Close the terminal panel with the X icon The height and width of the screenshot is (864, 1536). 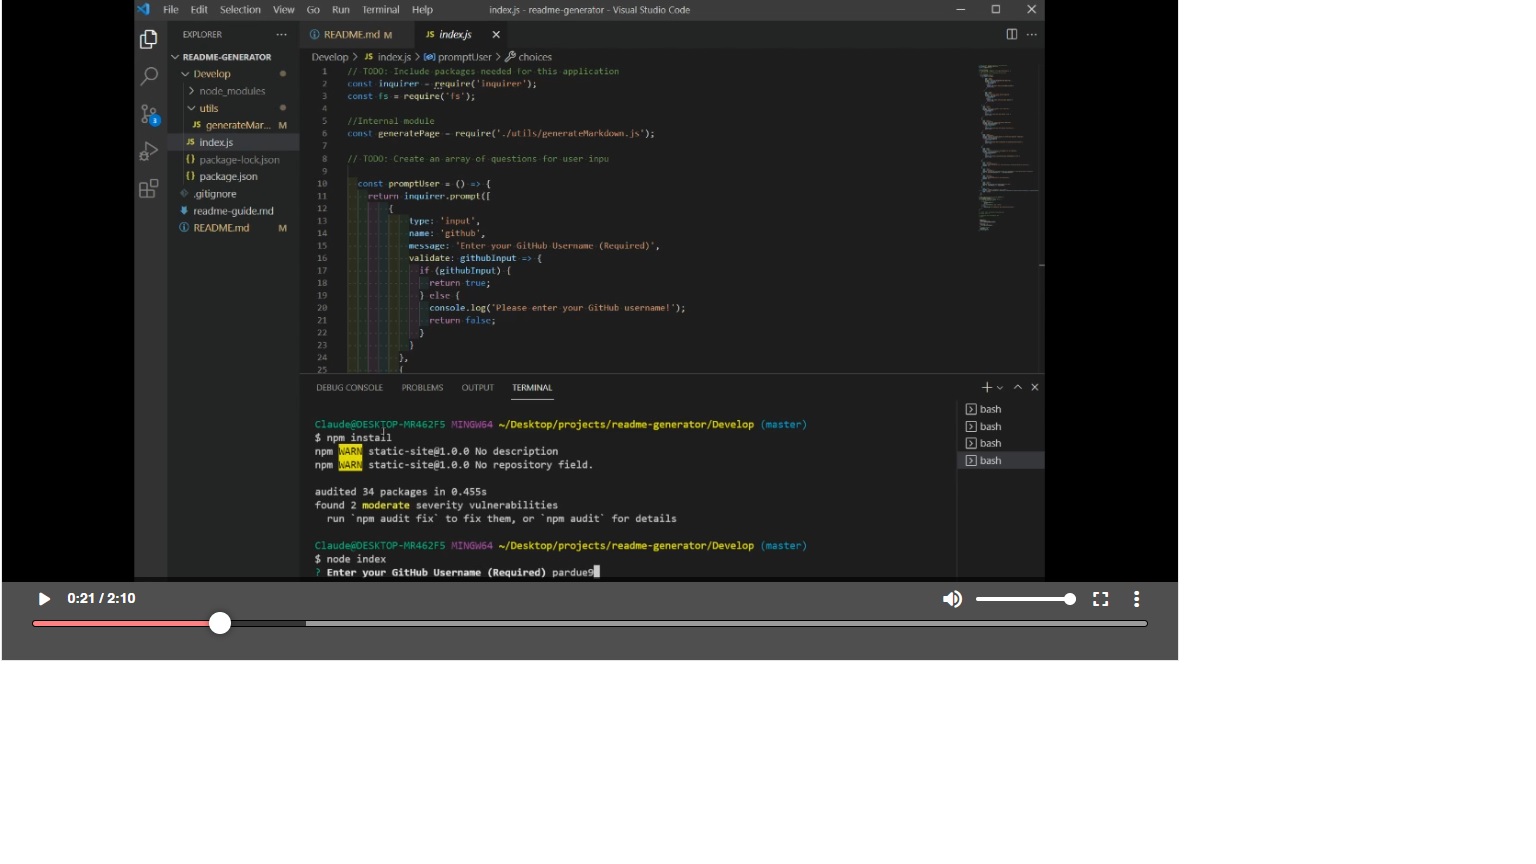tap(1034, 387)
